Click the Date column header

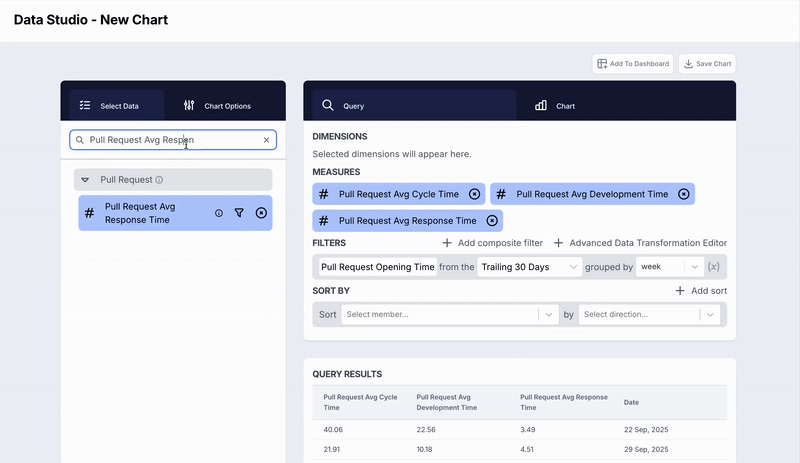(x=631, y=402)
